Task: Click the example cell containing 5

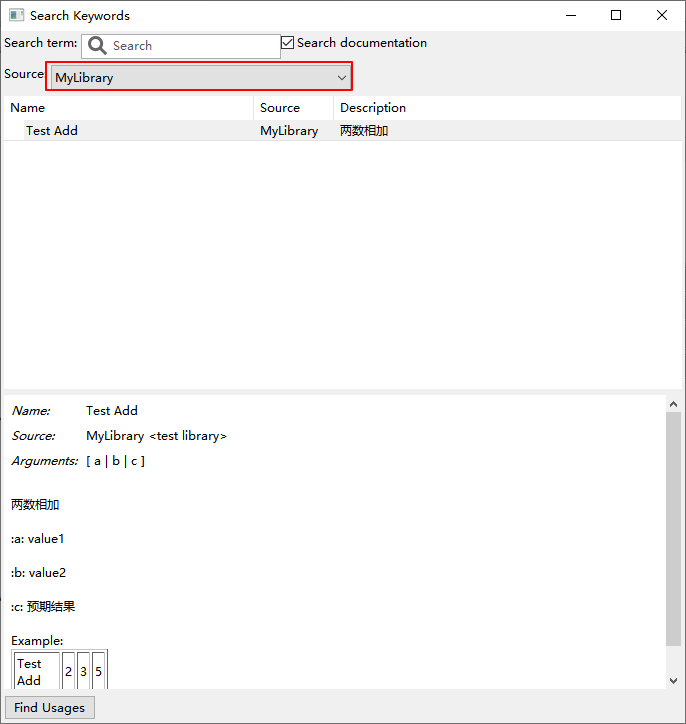Action: tap(98, 671)
